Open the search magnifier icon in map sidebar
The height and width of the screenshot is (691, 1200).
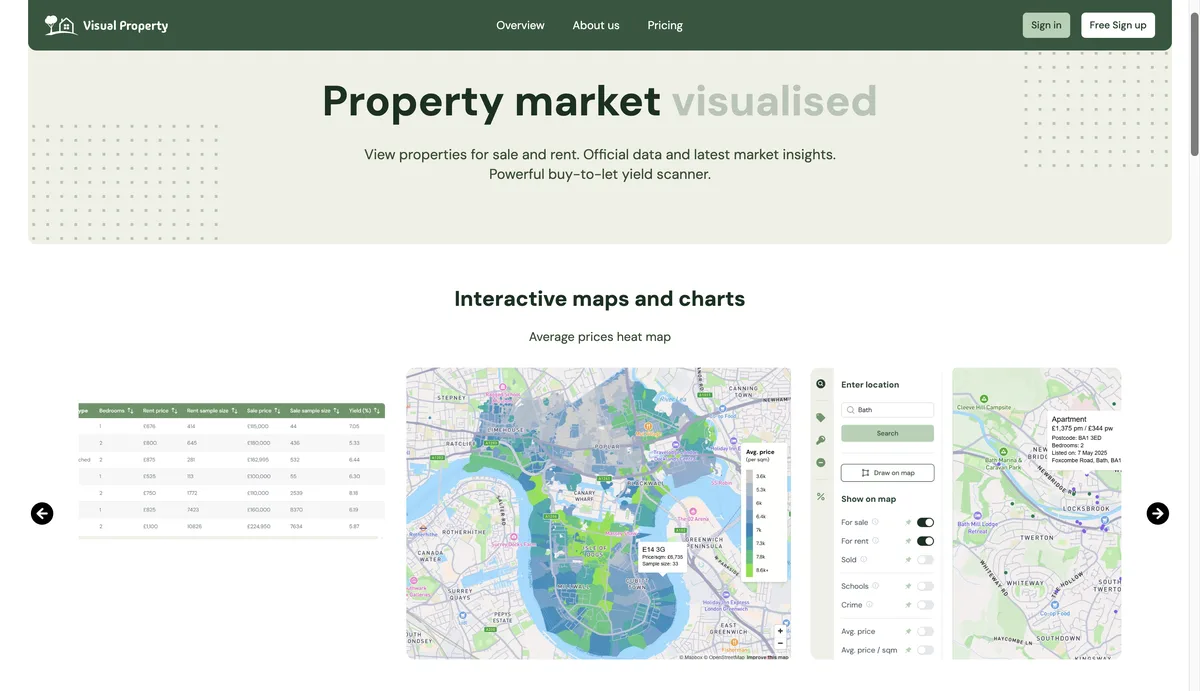(821, 384)
